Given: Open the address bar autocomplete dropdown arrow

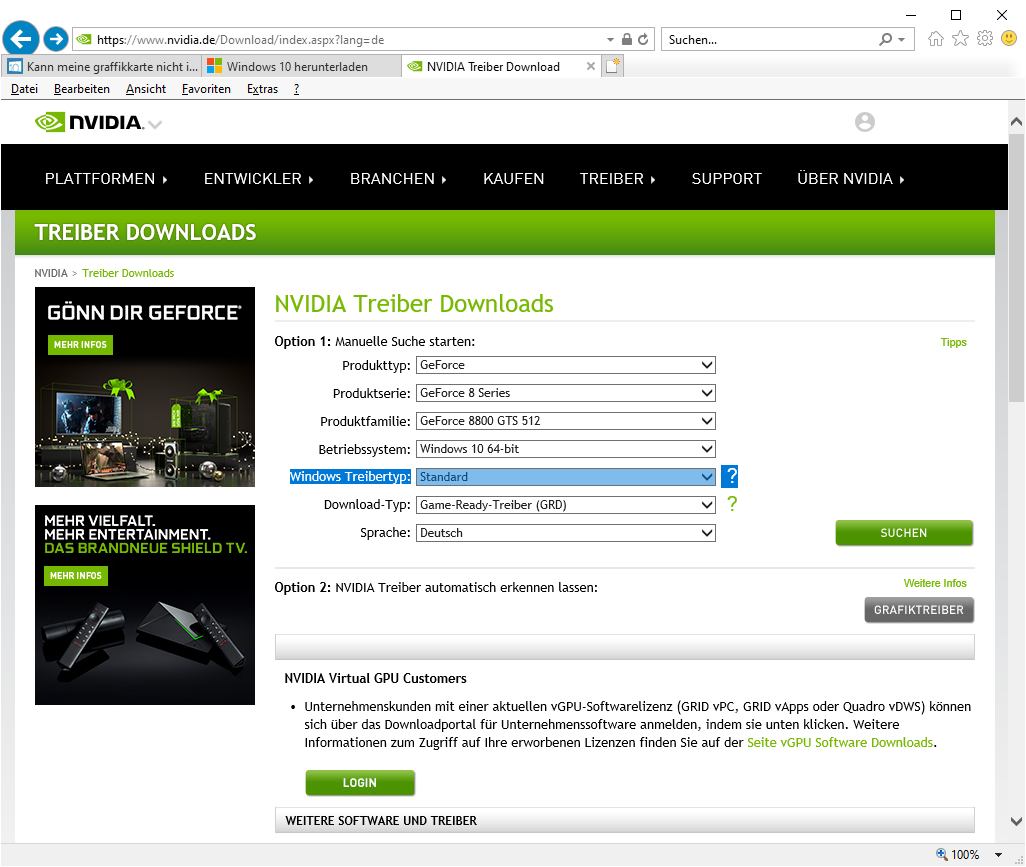Looking at the screenshot, I should tap(610, 40).
